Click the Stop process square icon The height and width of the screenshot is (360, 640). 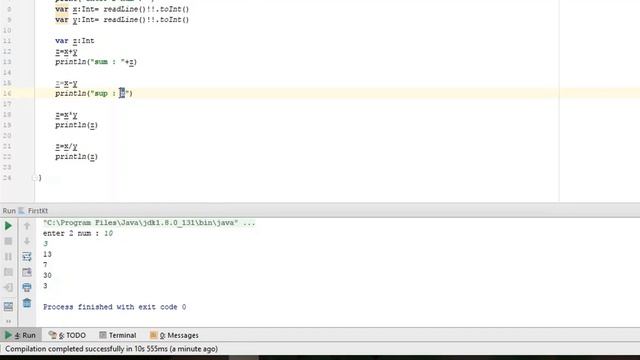coord(8,241)
